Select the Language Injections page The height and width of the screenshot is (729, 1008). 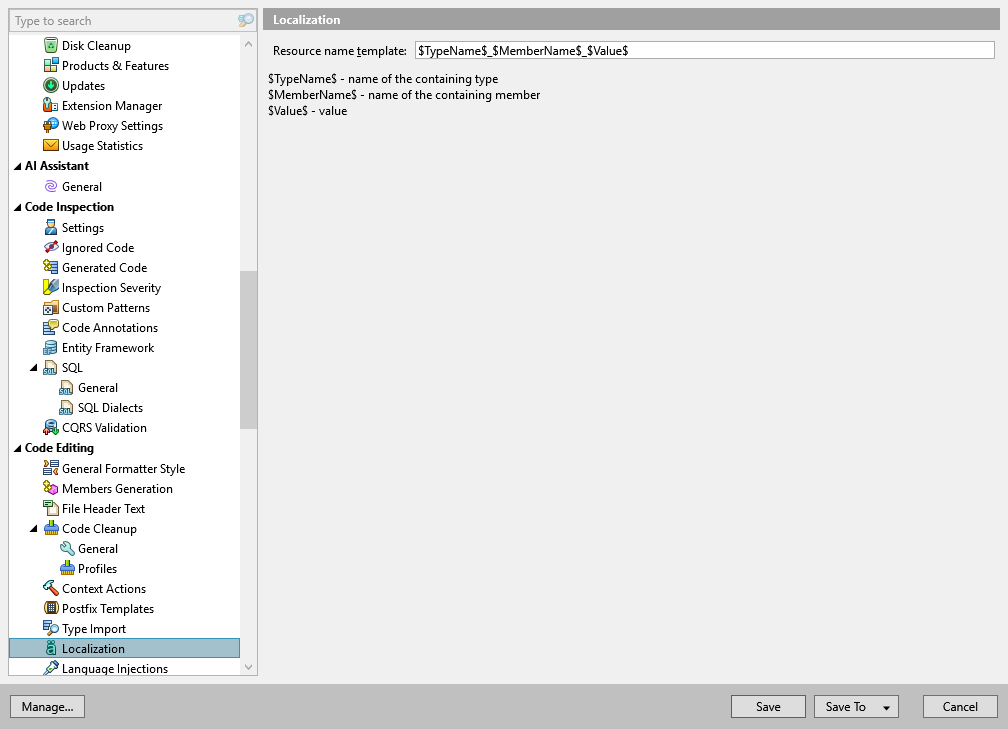[113, 668]
